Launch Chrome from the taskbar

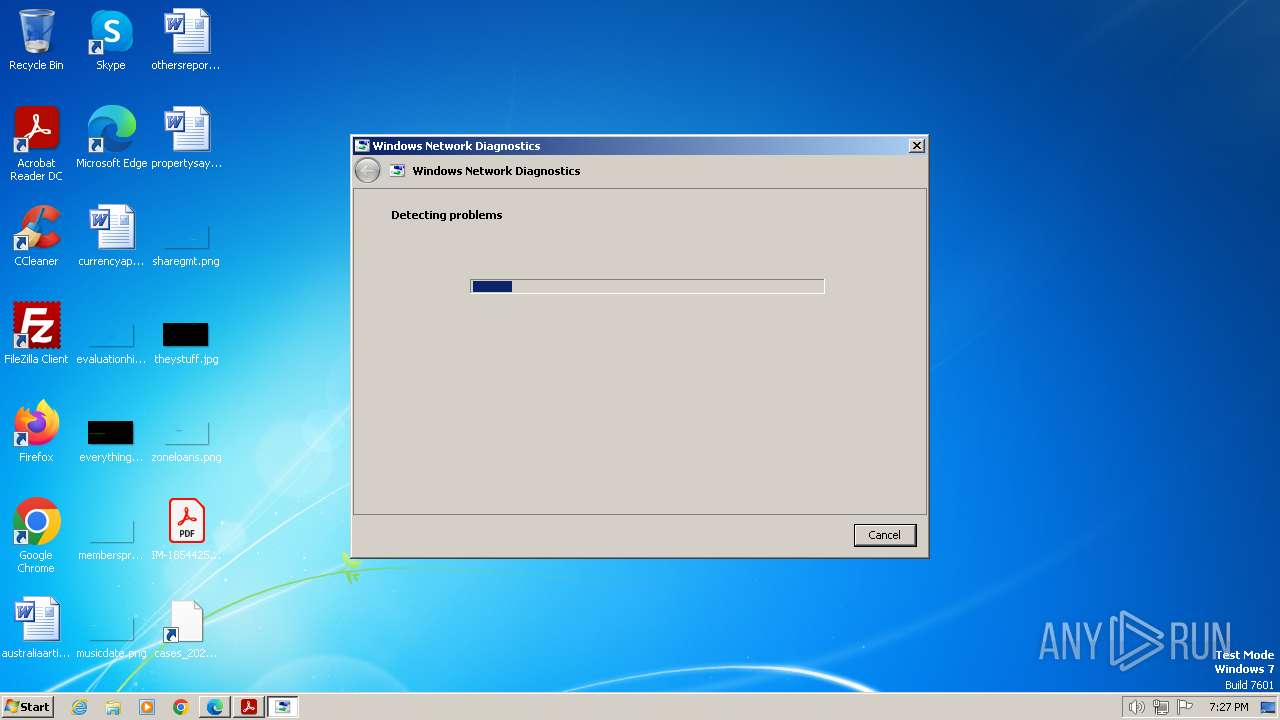[181, 707]
